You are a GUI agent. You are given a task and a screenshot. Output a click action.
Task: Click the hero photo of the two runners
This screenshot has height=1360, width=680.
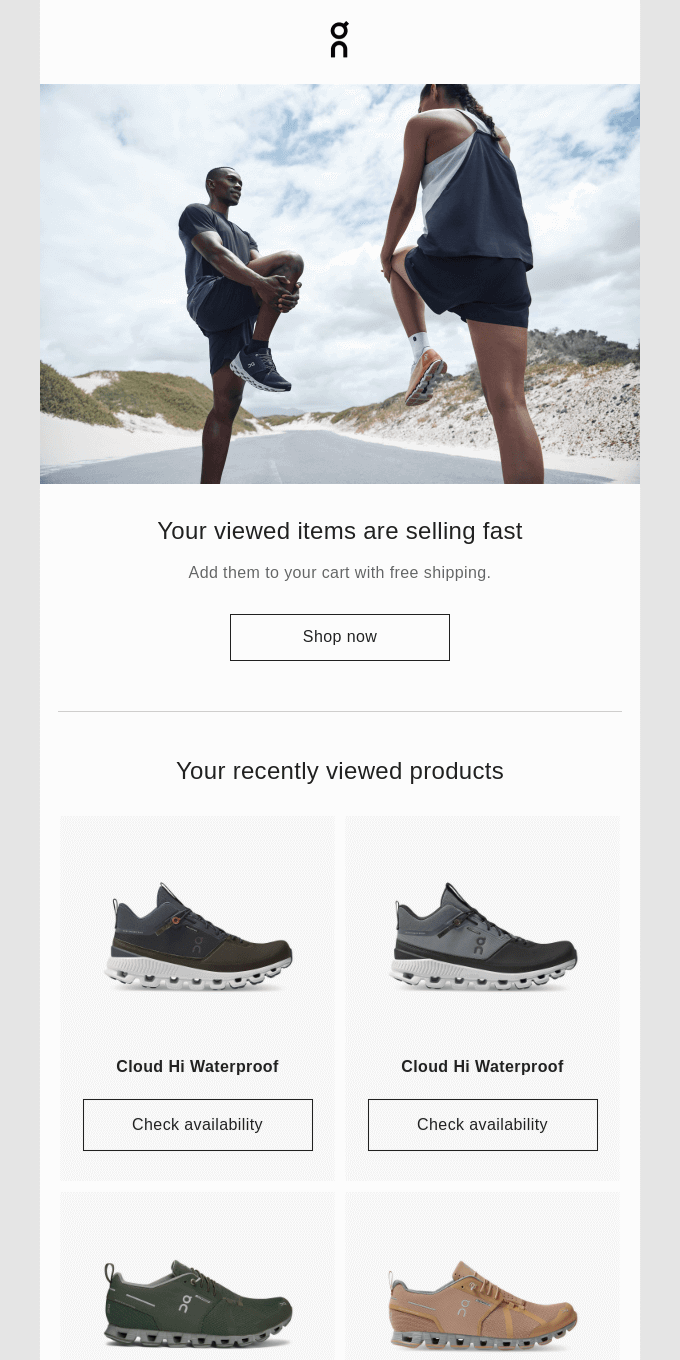click(x=340, y=284)
